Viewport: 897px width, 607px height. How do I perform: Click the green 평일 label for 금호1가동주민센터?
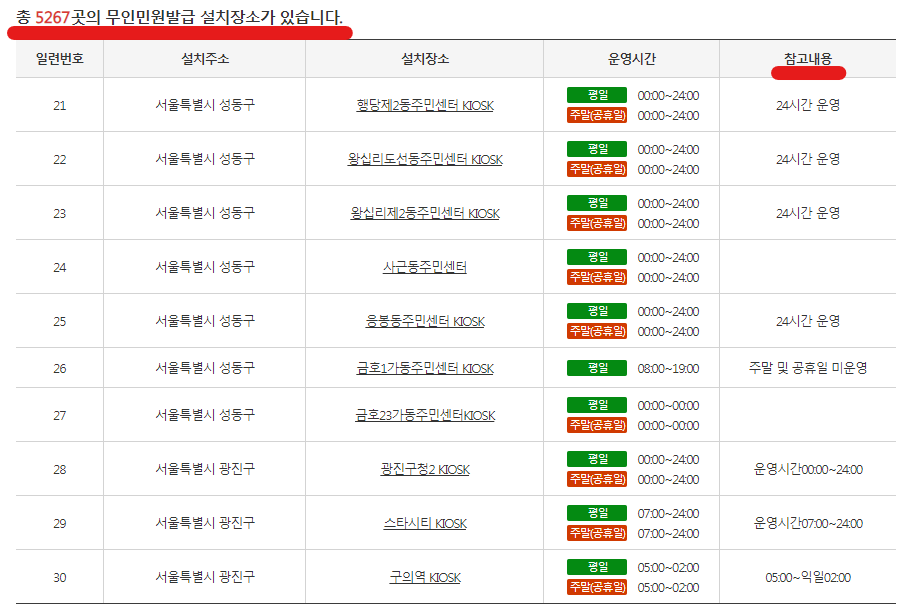[x=596, y=367]
